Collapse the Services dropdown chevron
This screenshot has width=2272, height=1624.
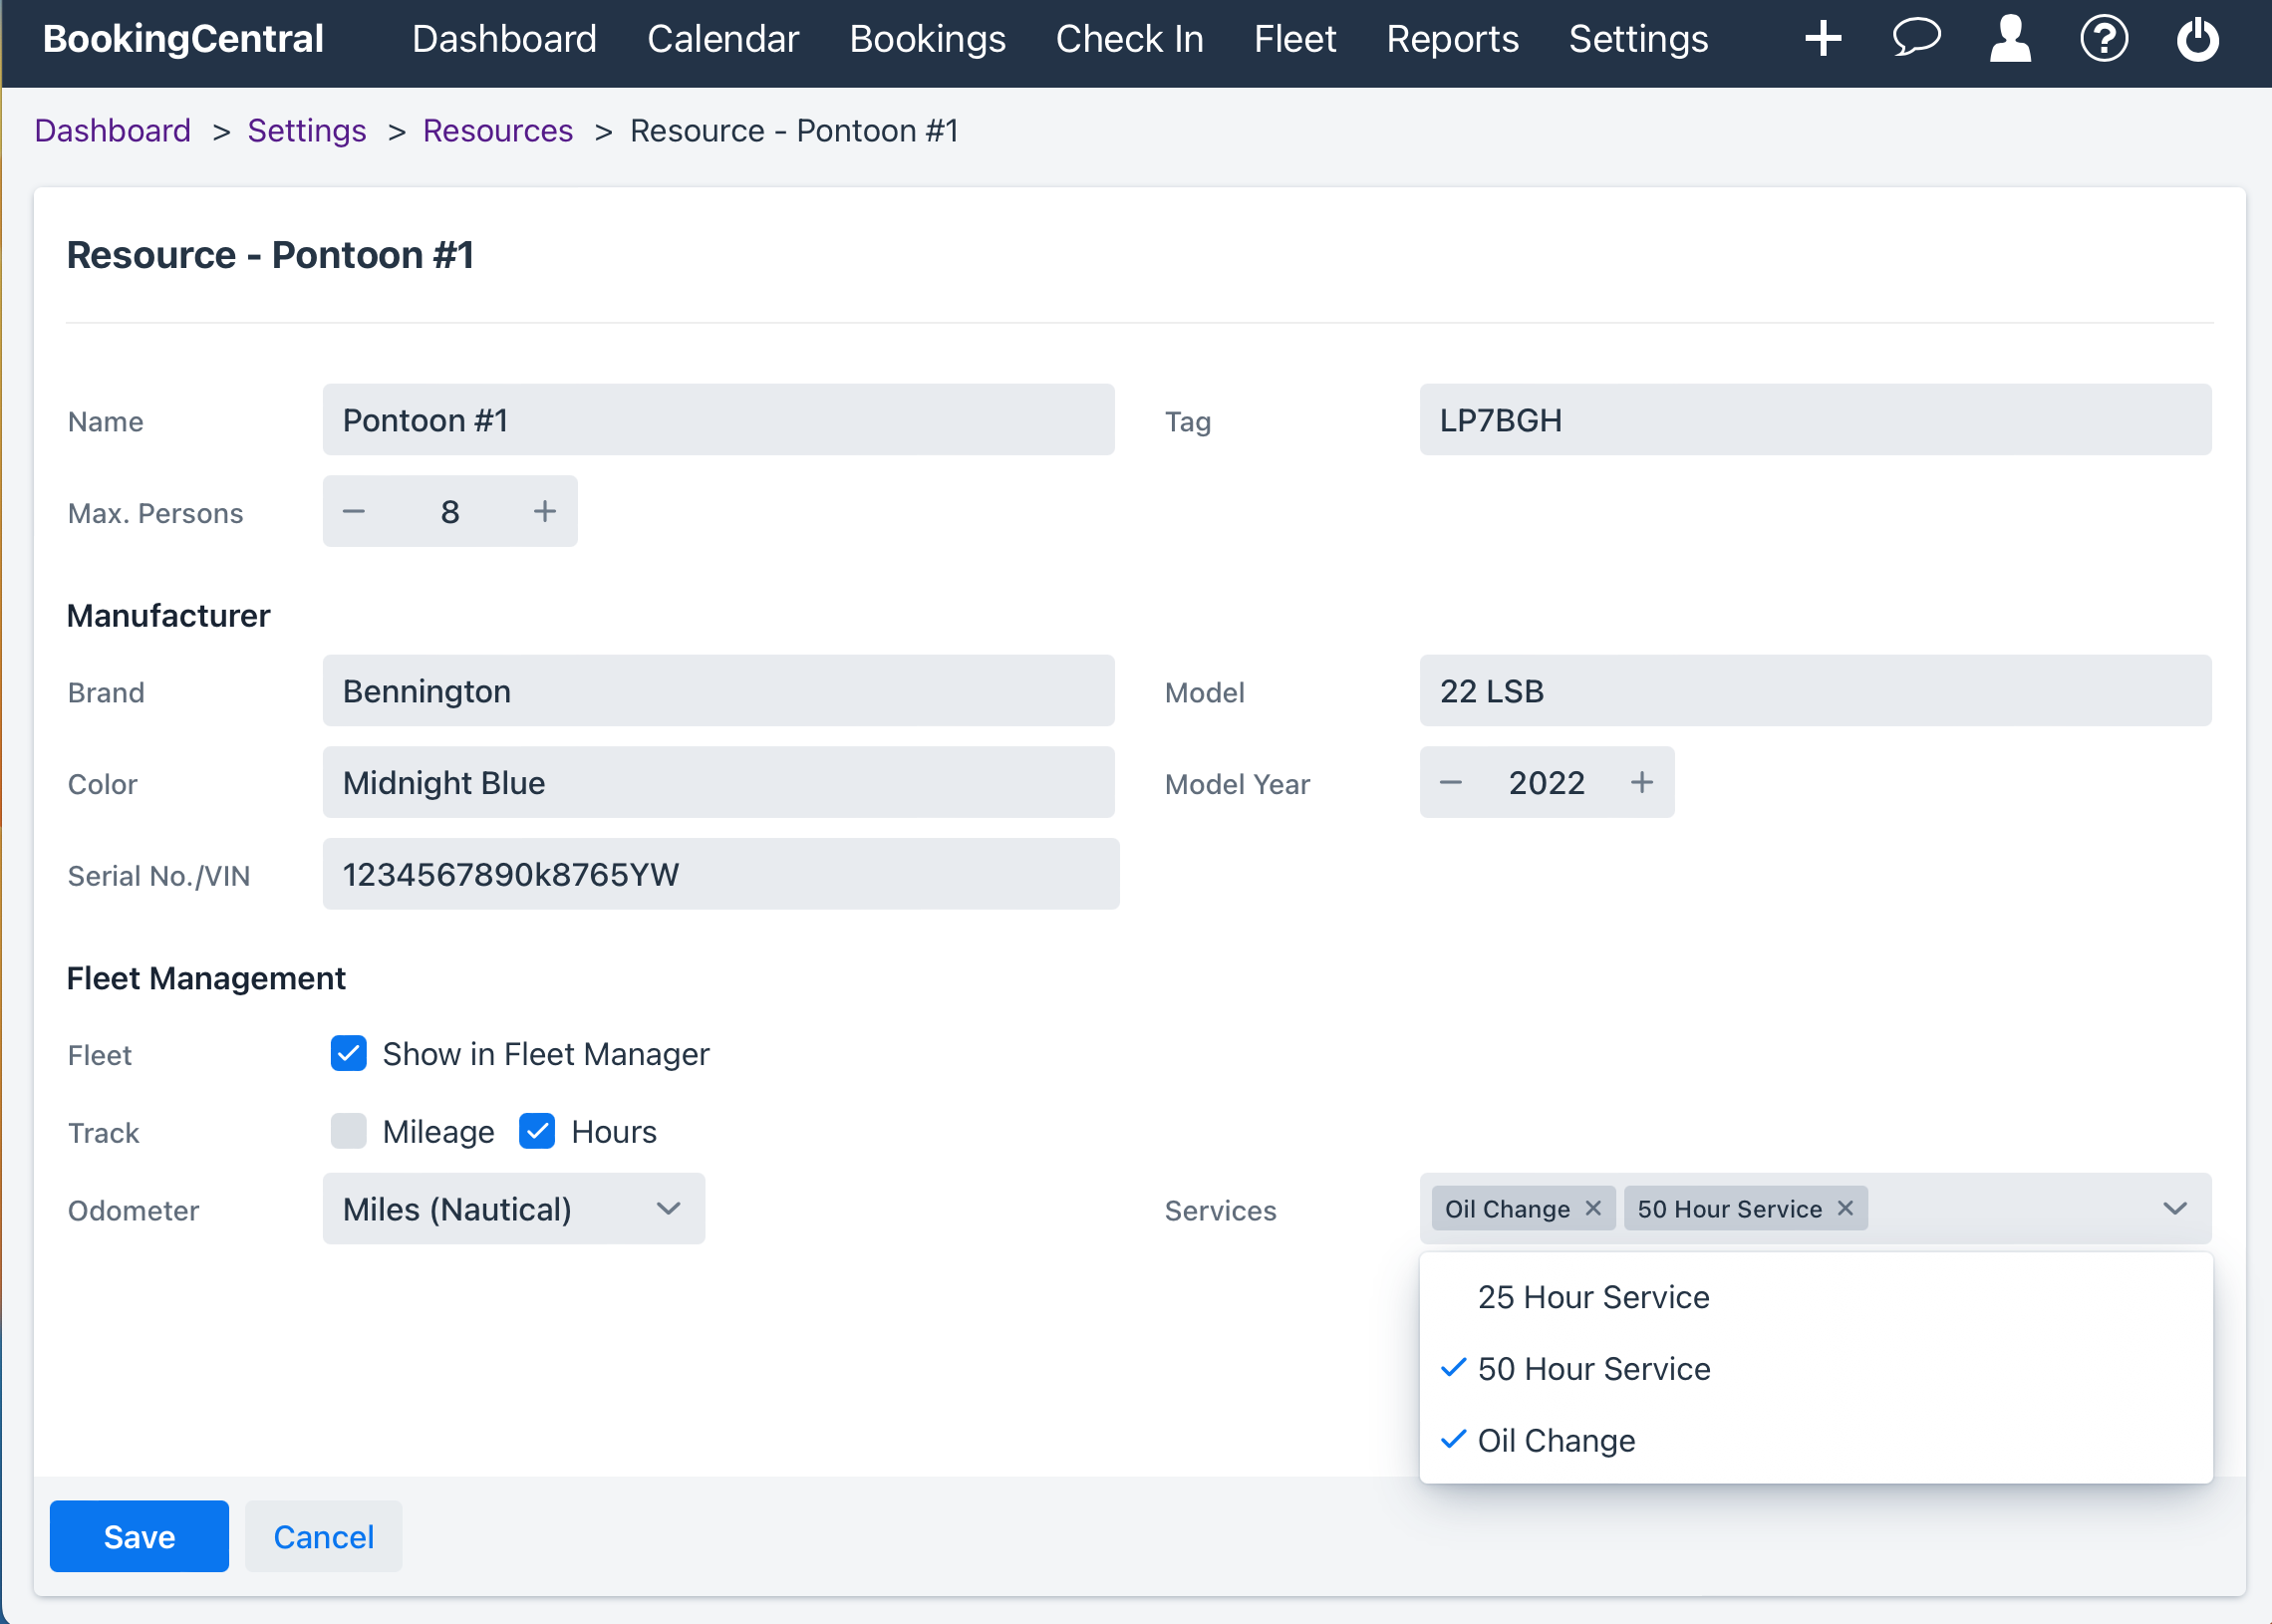2175,1208
